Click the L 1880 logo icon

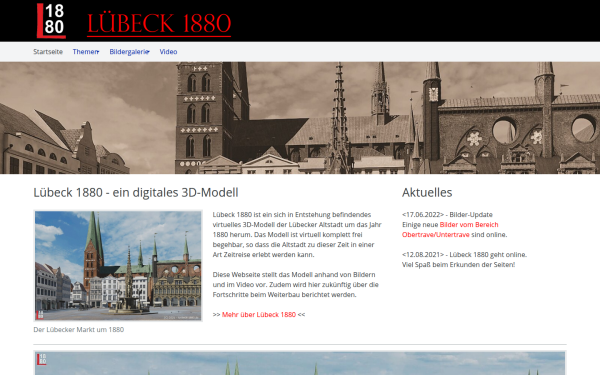tap(51, 21)
